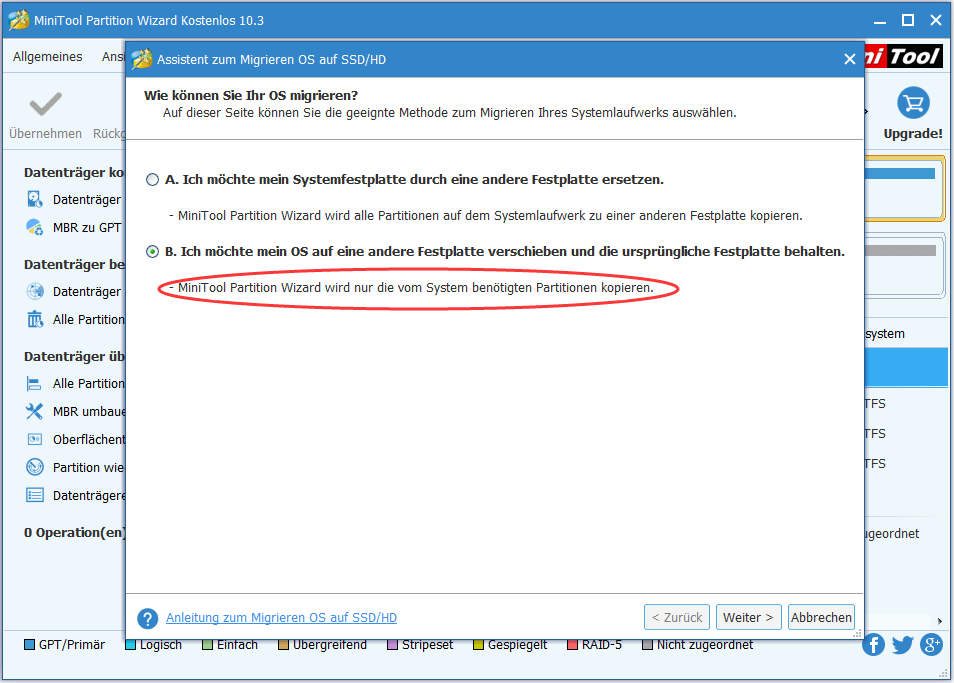Click the < Zurück button
The height and width of the screenshot is (683, 954).
coord(677,617)
